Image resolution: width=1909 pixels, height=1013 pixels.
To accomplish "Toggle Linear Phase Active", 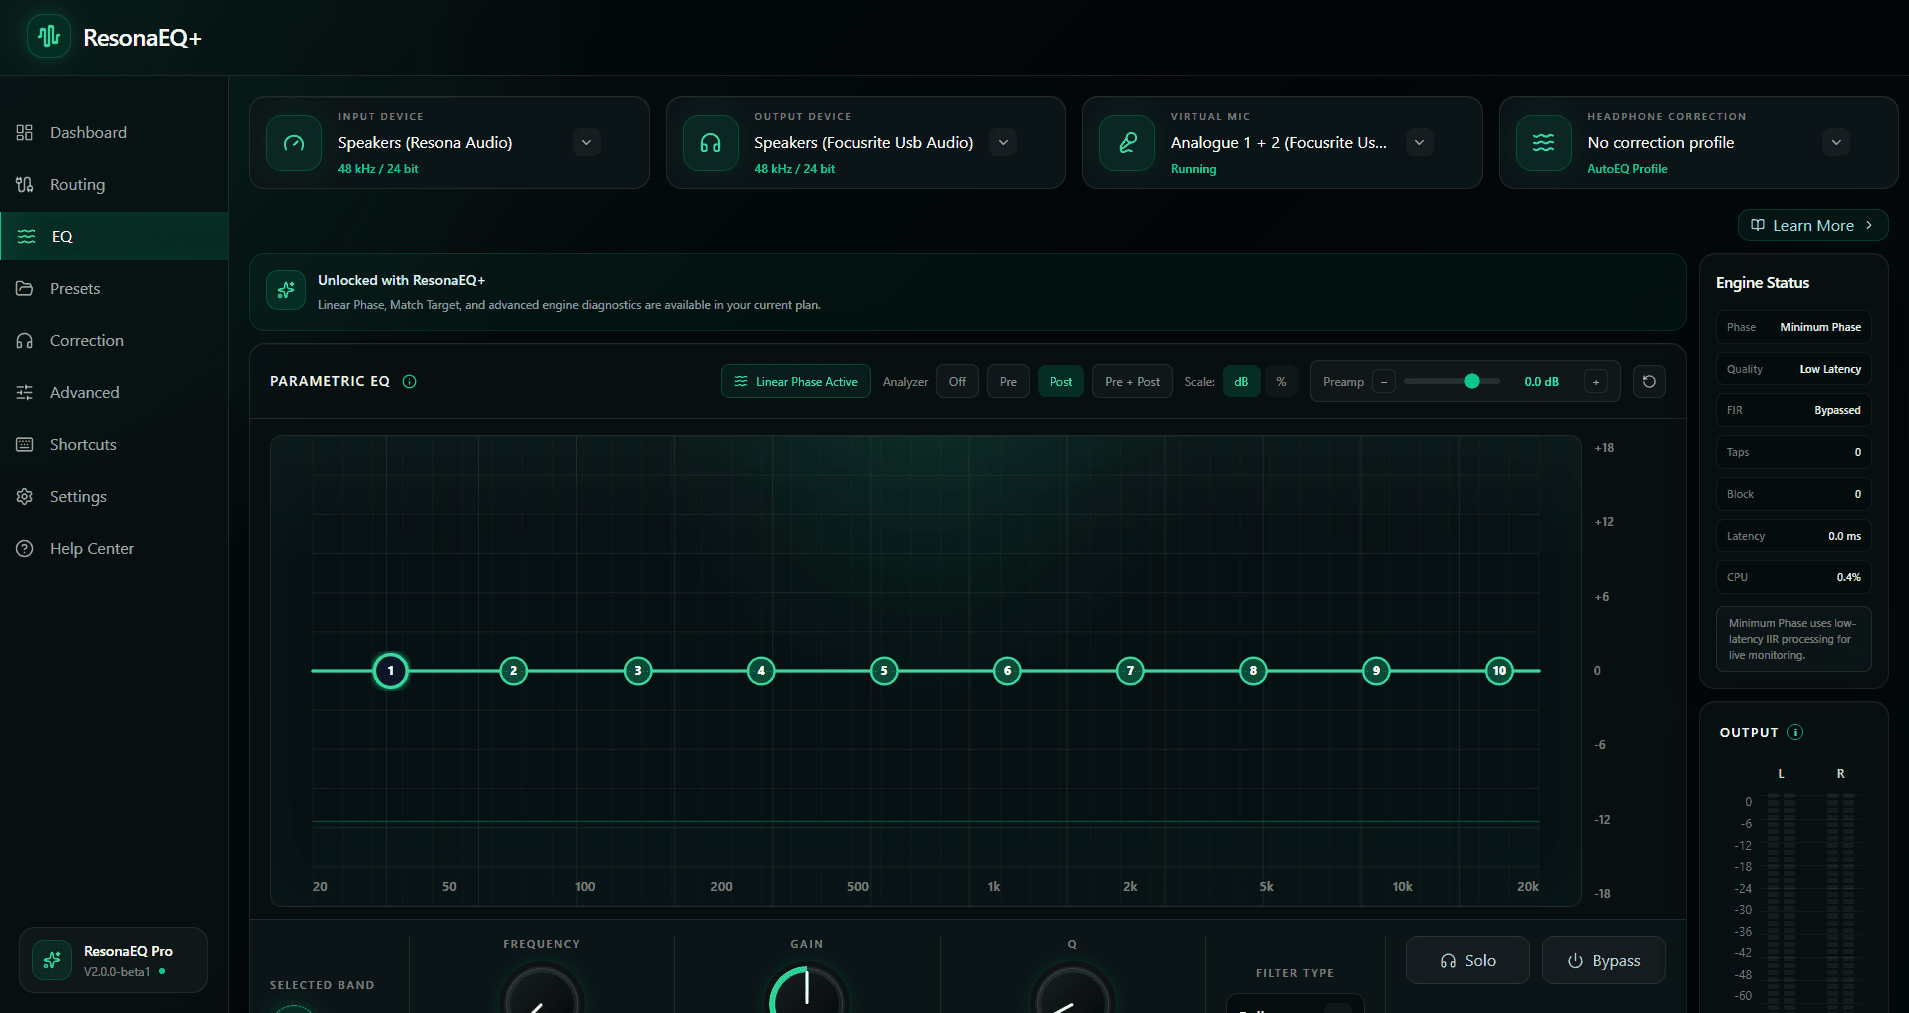I will (796, 381).
